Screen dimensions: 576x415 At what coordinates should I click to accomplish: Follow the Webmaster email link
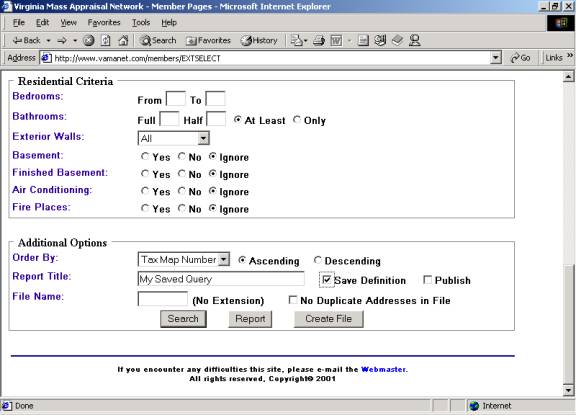click(384, 369)
